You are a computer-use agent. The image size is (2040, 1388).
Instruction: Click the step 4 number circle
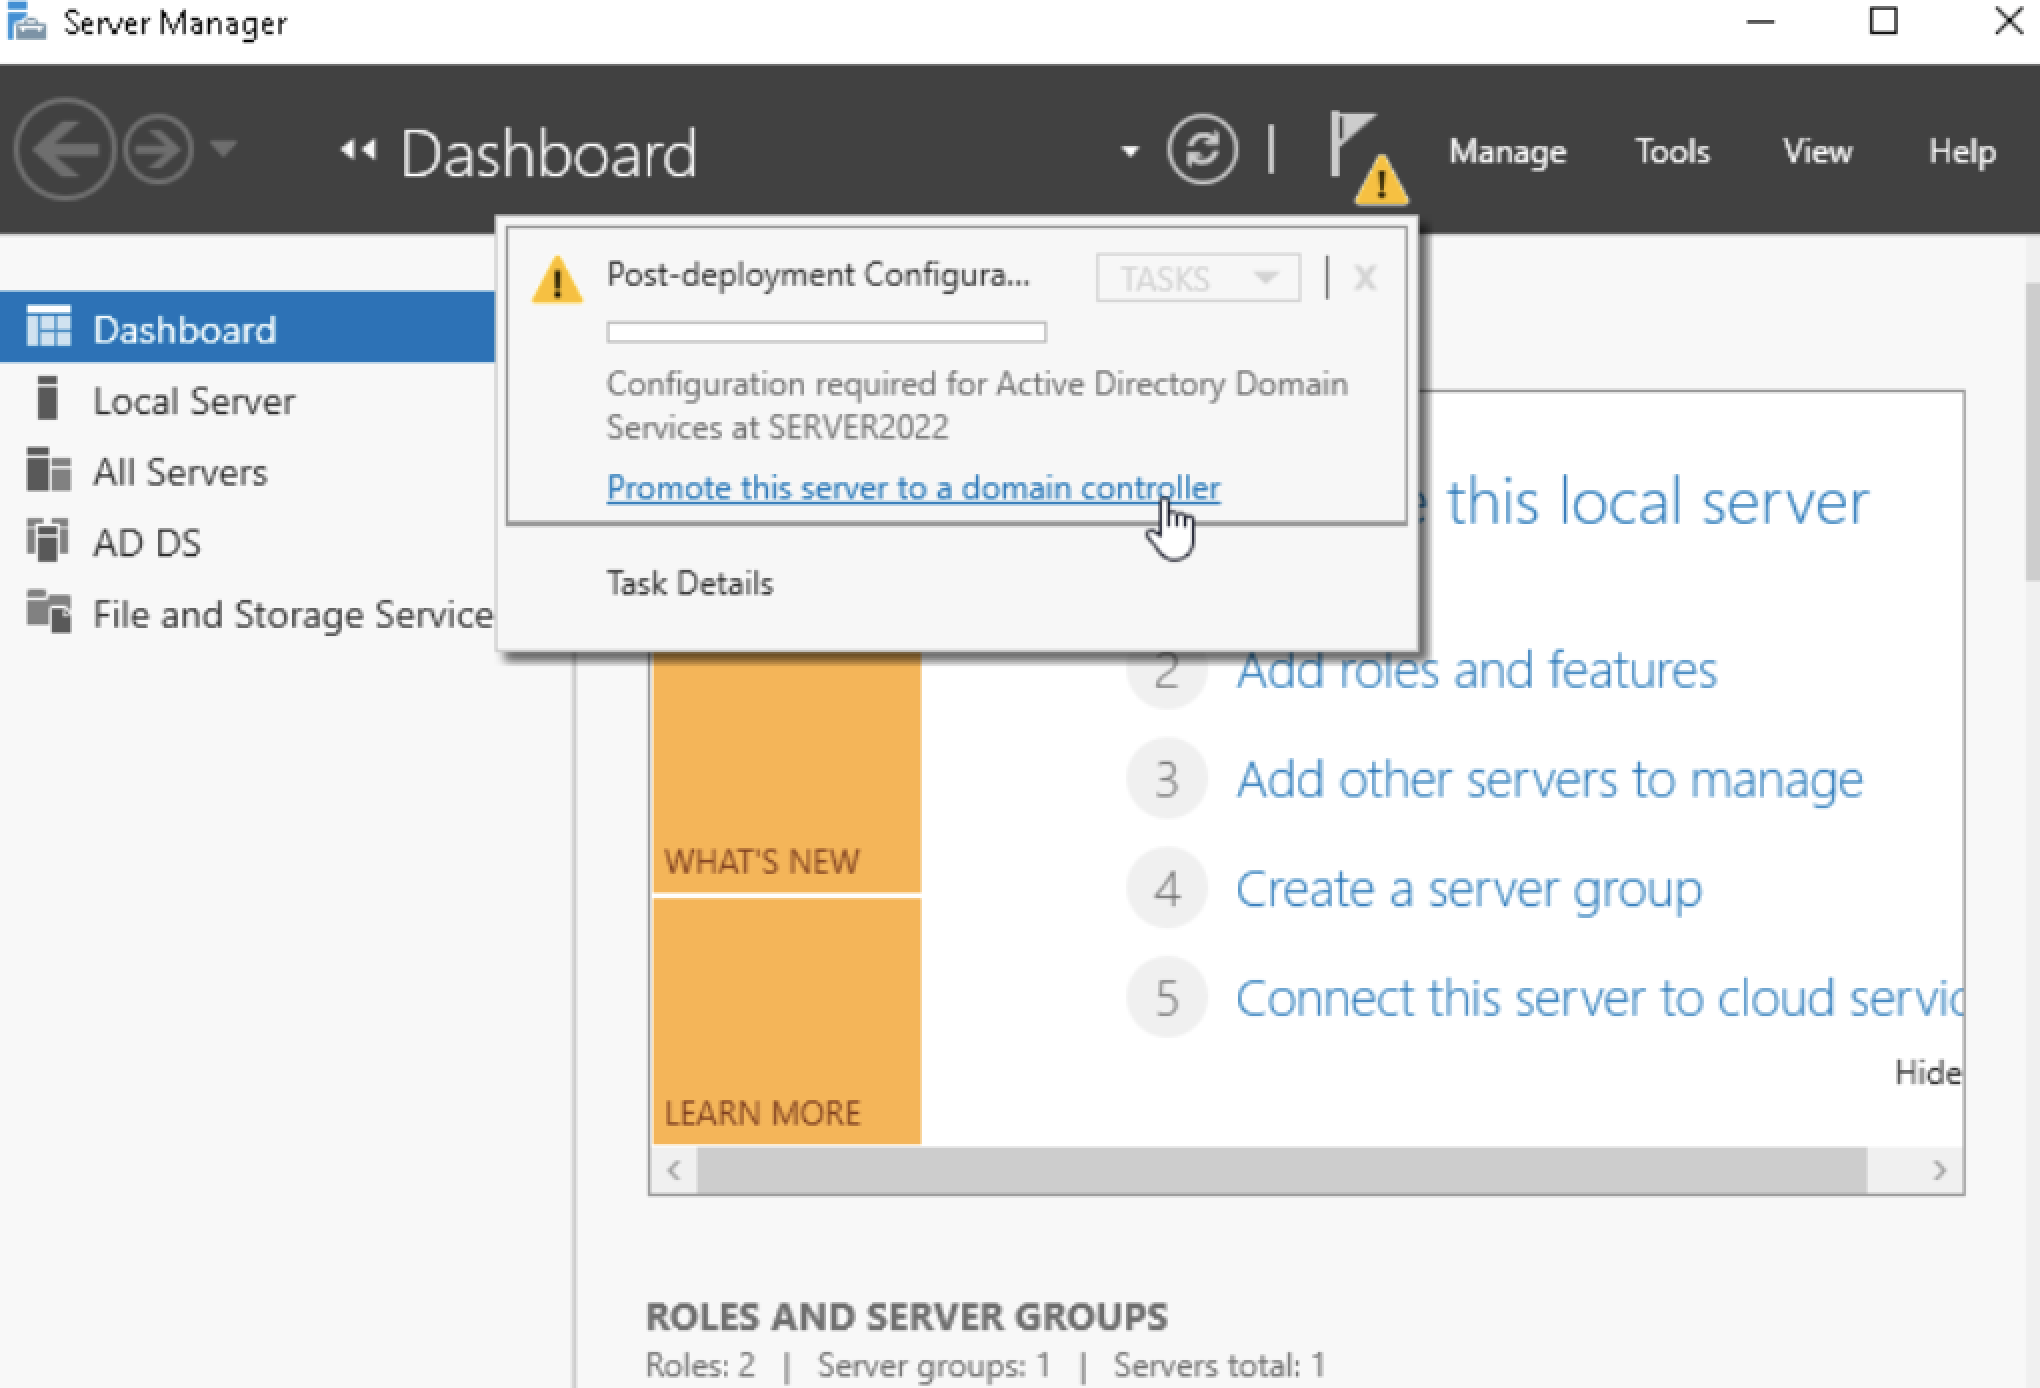[x=1166, y=888]
